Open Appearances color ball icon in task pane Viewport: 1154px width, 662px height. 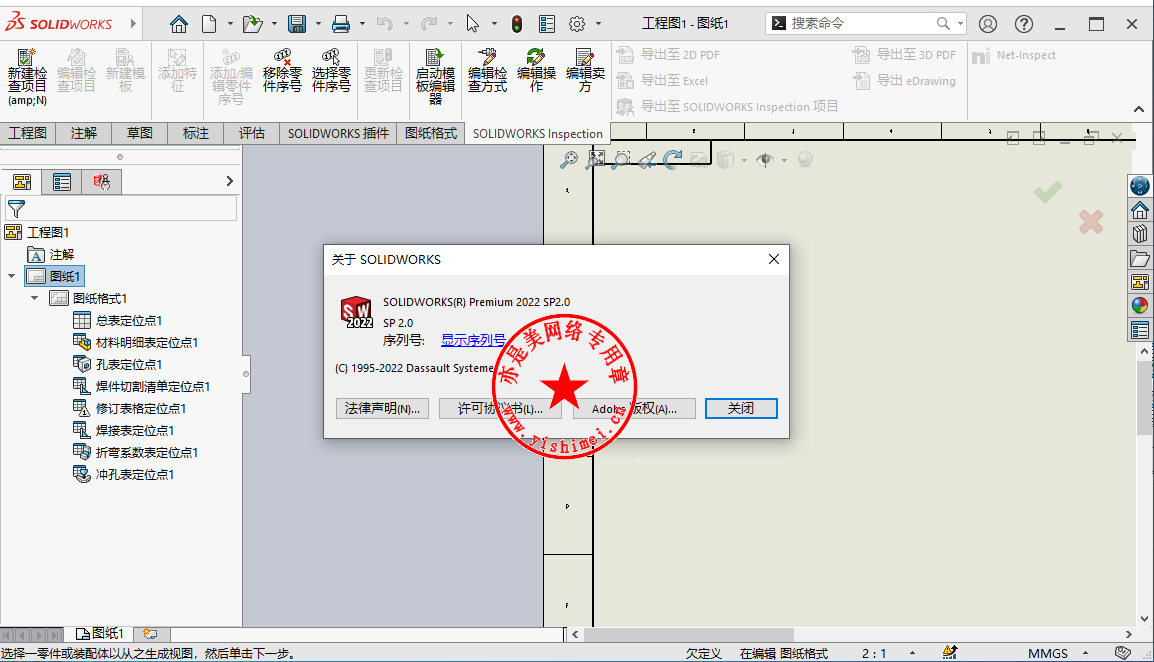coord(1139,306)
